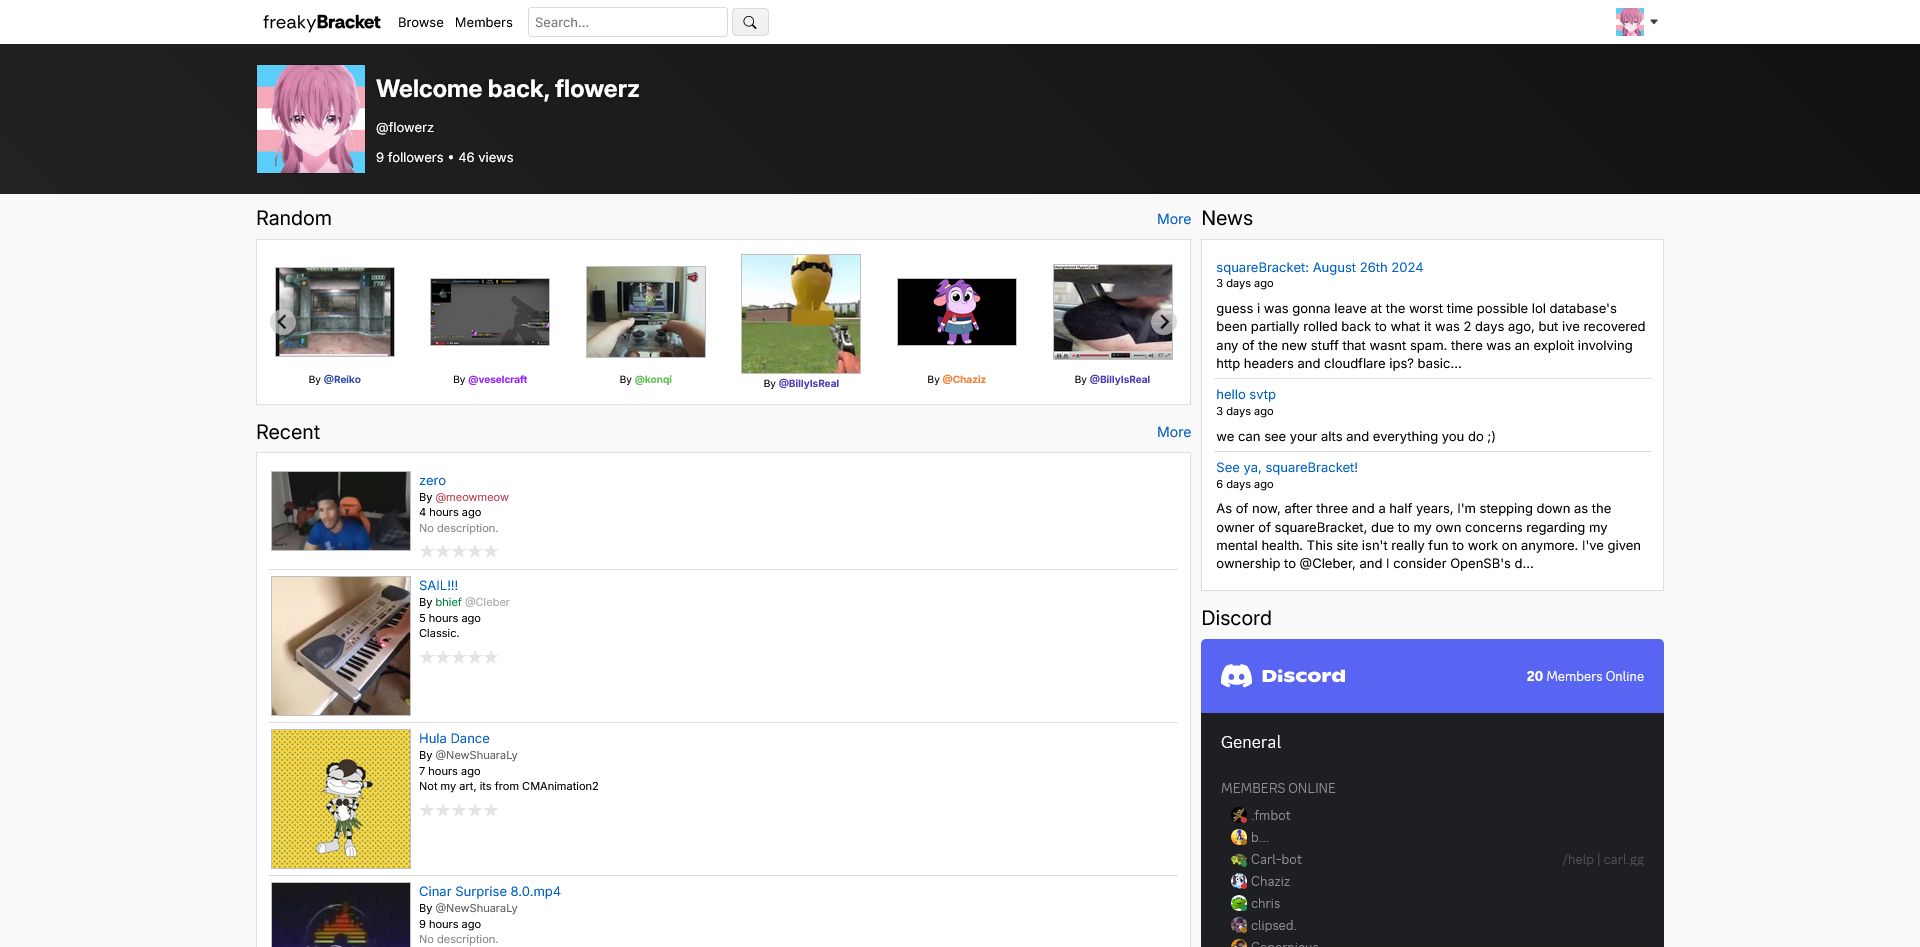Visit the @konqi profile link
Image resolution: width=1920 pixels, height=947 pixels.
[653, 380]
